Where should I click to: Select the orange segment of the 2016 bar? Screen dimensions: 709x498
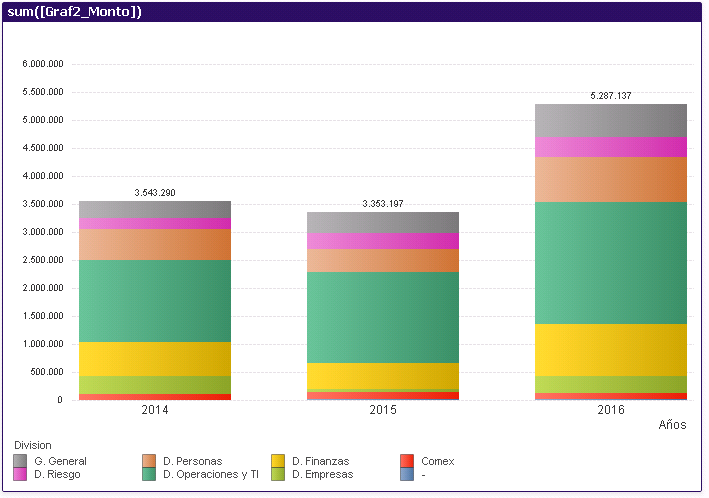611,180
